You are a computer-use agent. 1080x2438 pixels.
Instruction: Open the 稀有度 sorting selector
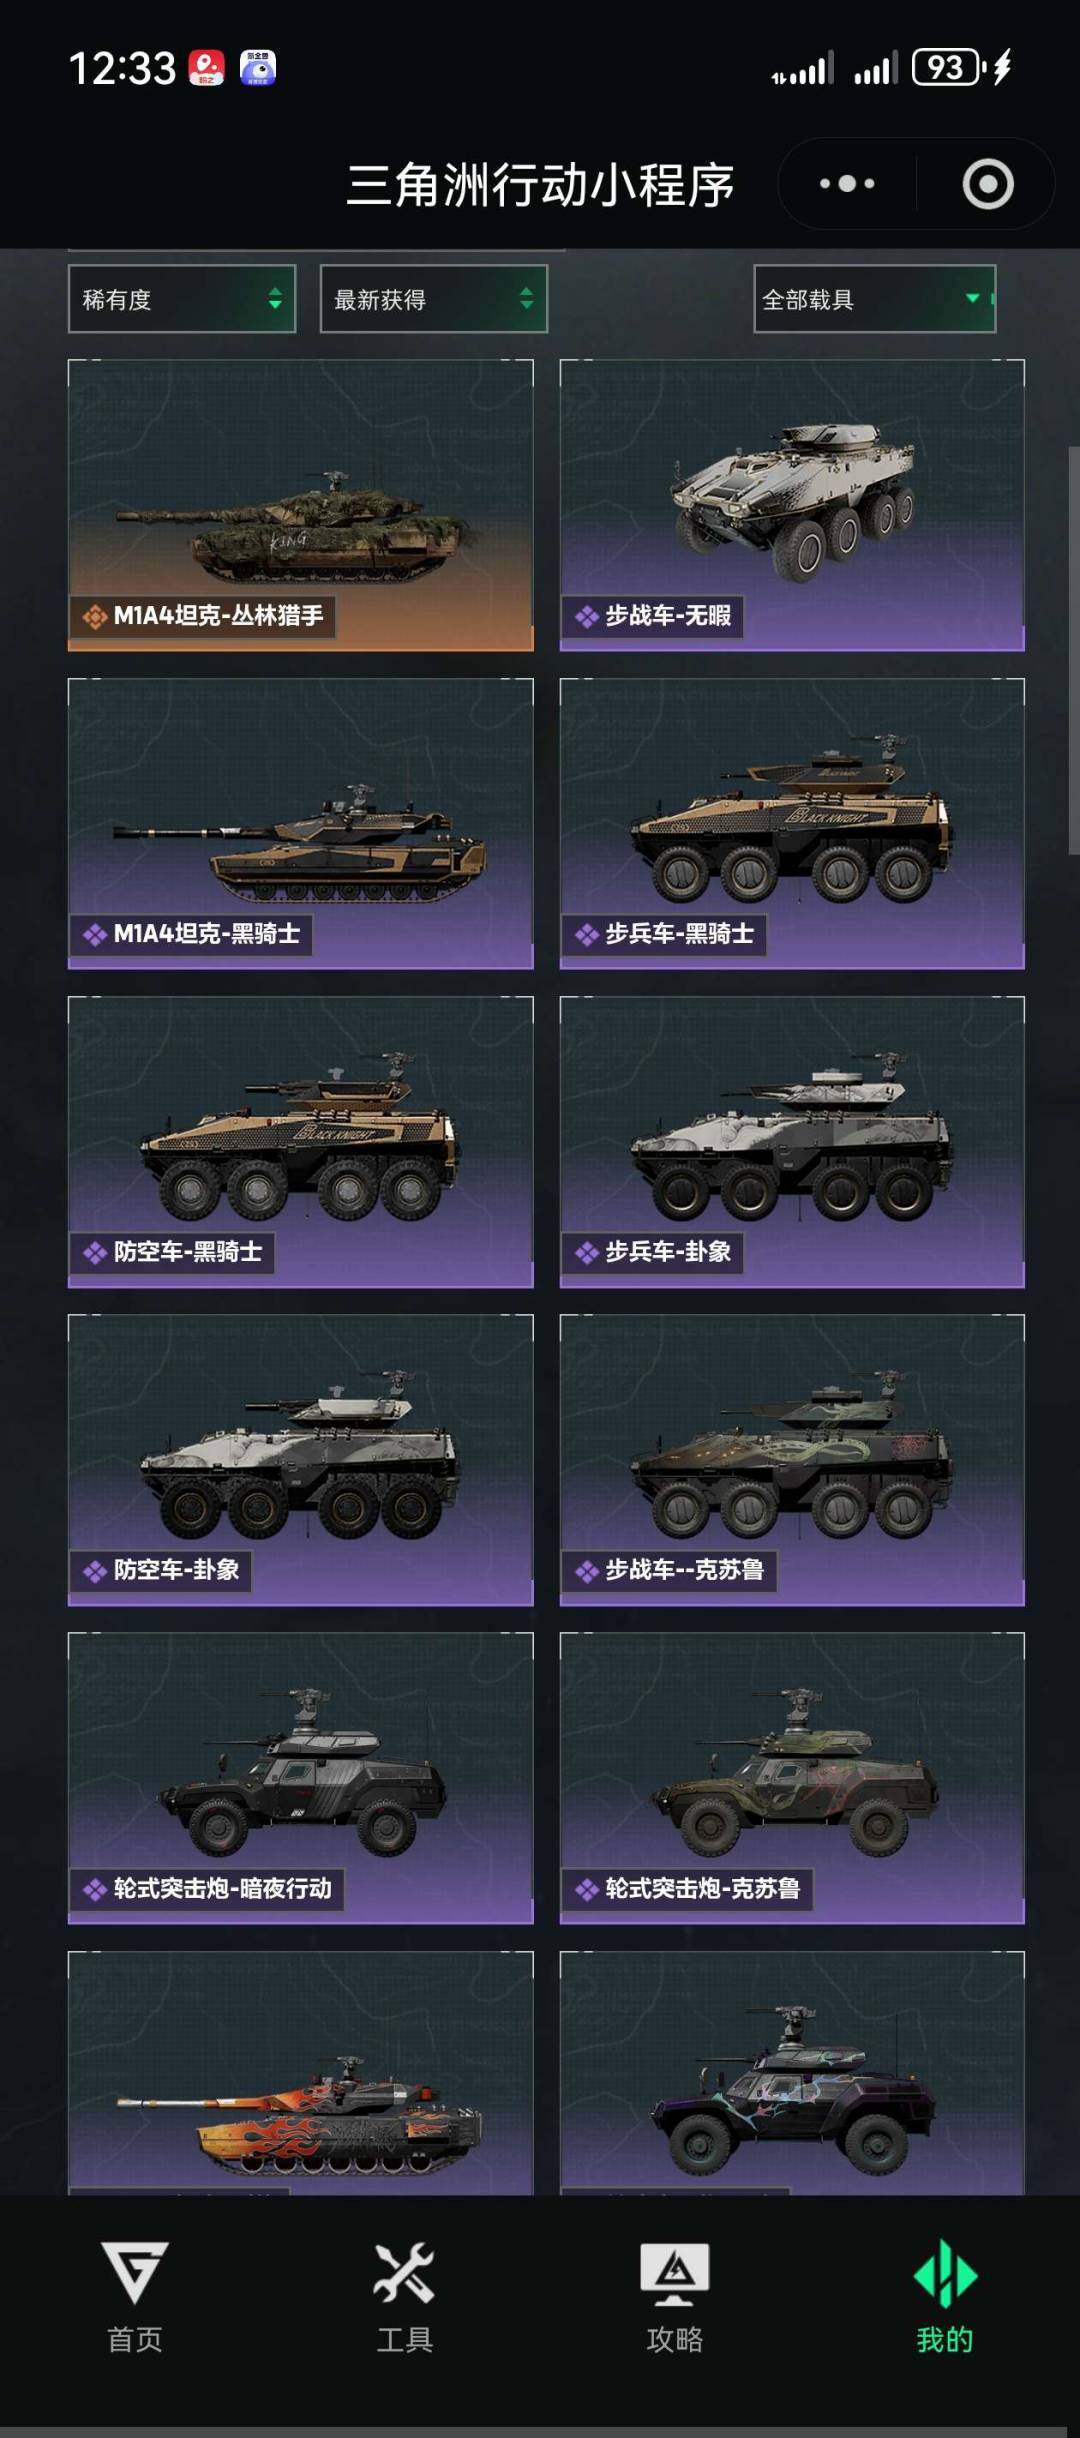(182, 298)
